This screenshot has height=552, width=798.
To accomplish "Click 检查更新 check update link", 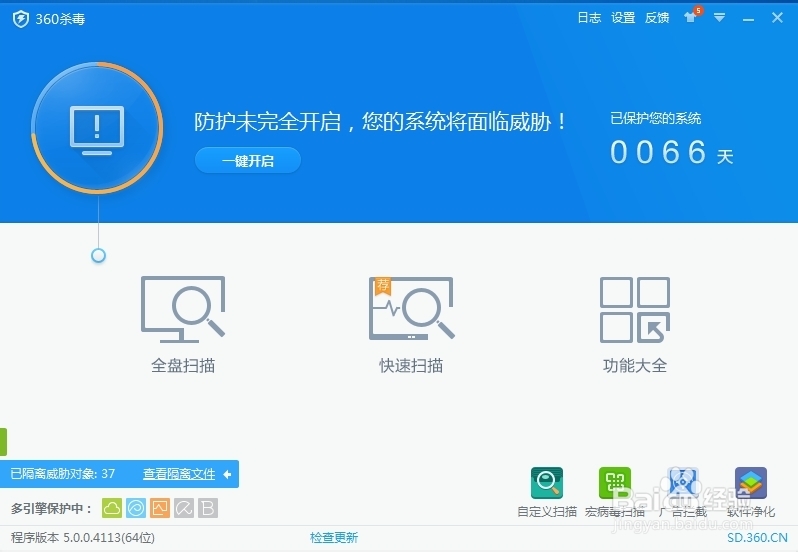I will [x=334, y=538].
